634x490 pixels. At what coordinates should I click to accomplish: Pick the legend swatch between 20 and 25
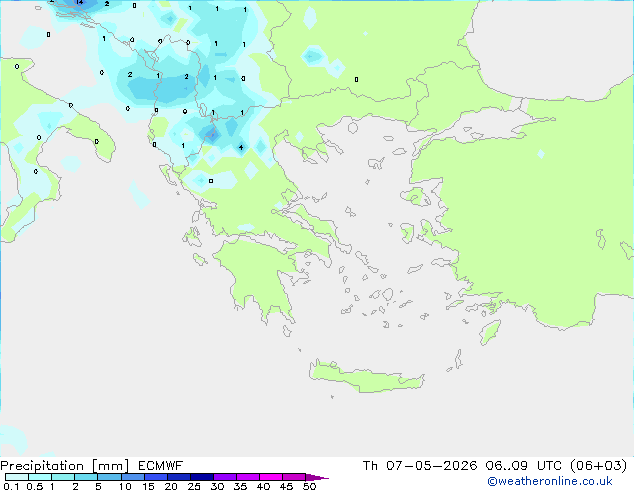pos(179,477)
